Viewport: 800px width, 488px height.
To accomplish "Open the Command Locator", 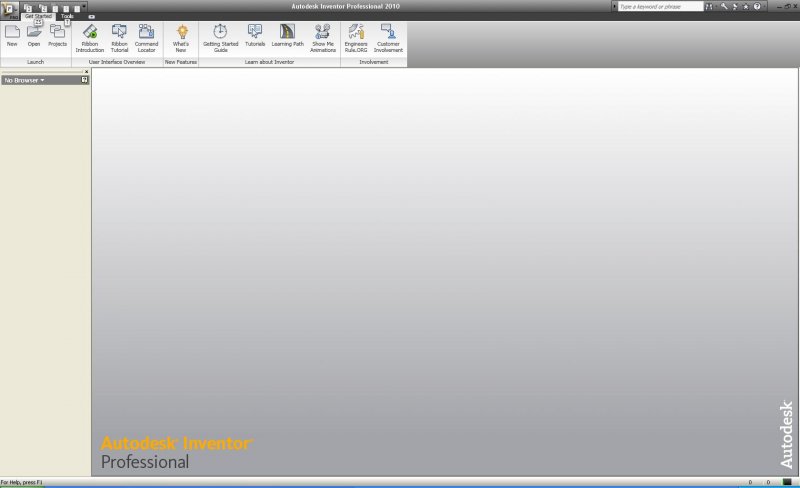I will click(x=146, y=38).
